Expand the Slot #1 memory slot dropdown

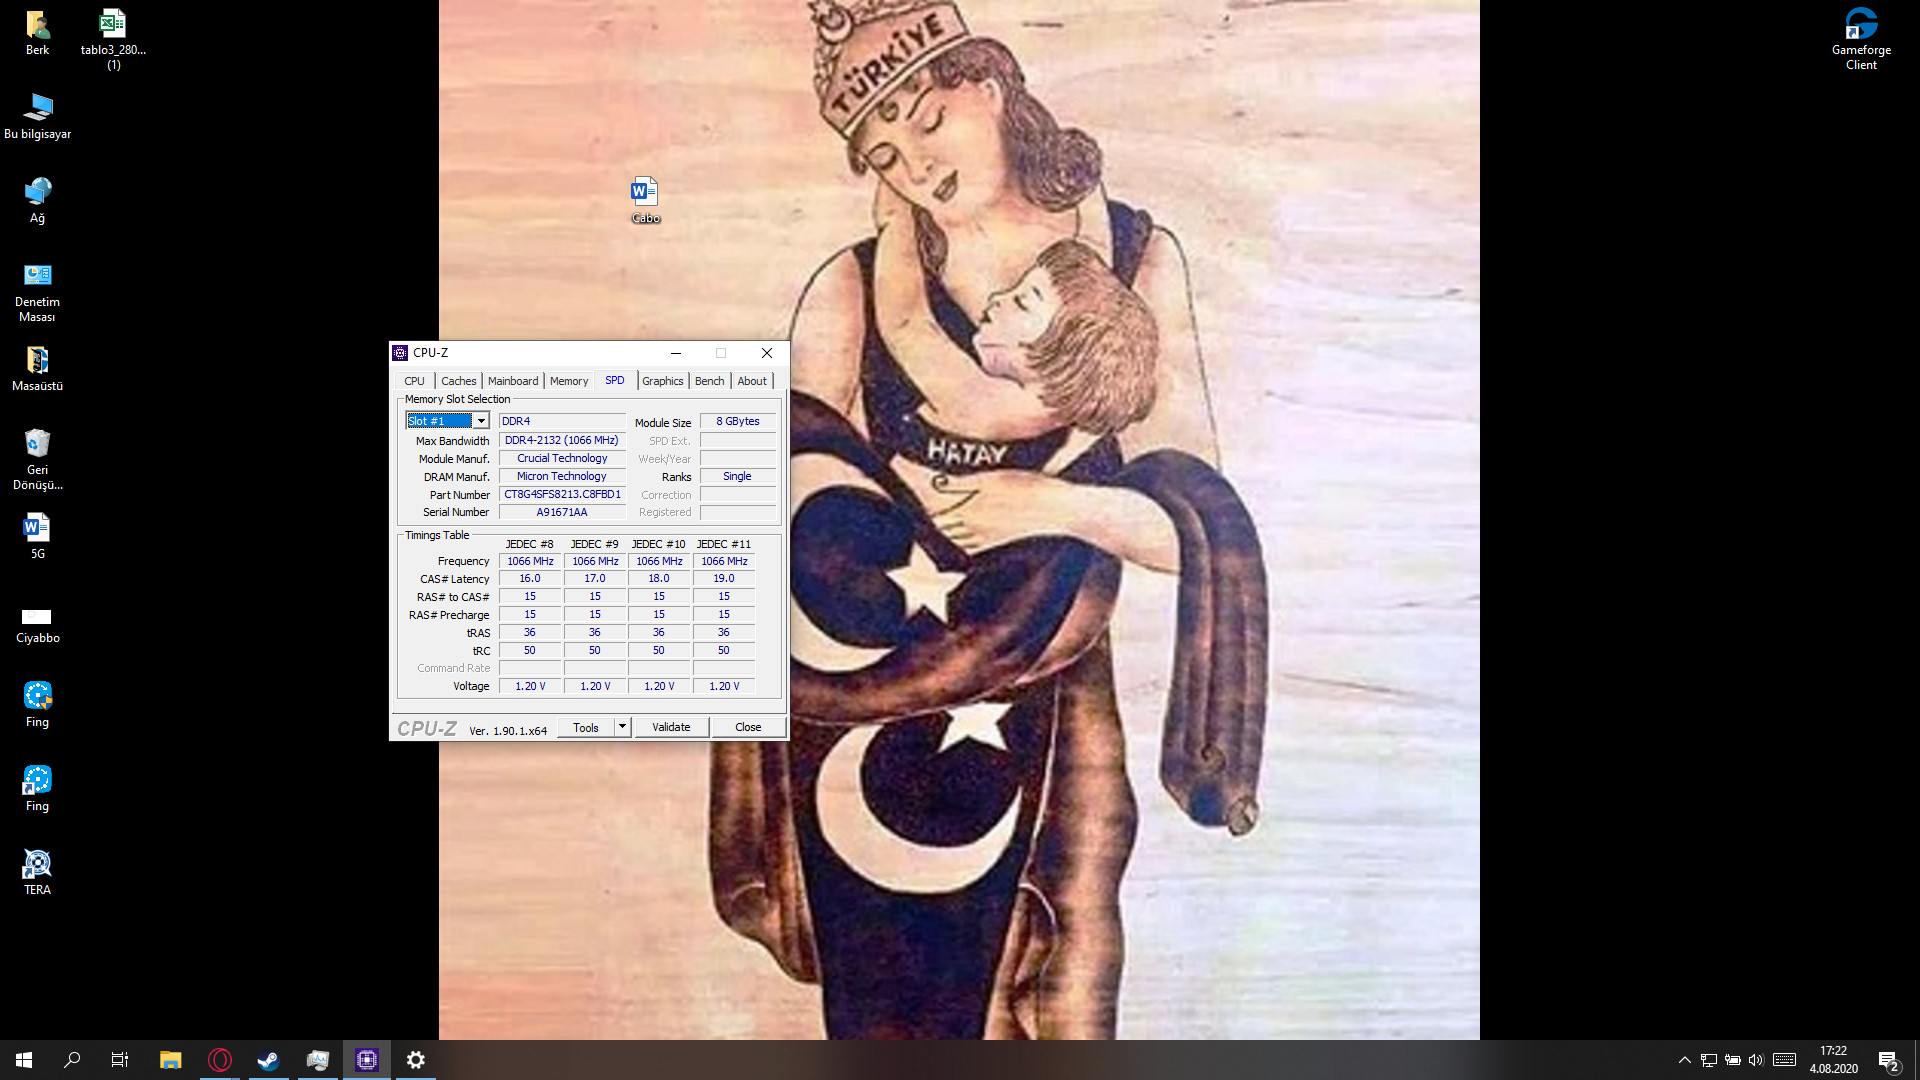481,421
